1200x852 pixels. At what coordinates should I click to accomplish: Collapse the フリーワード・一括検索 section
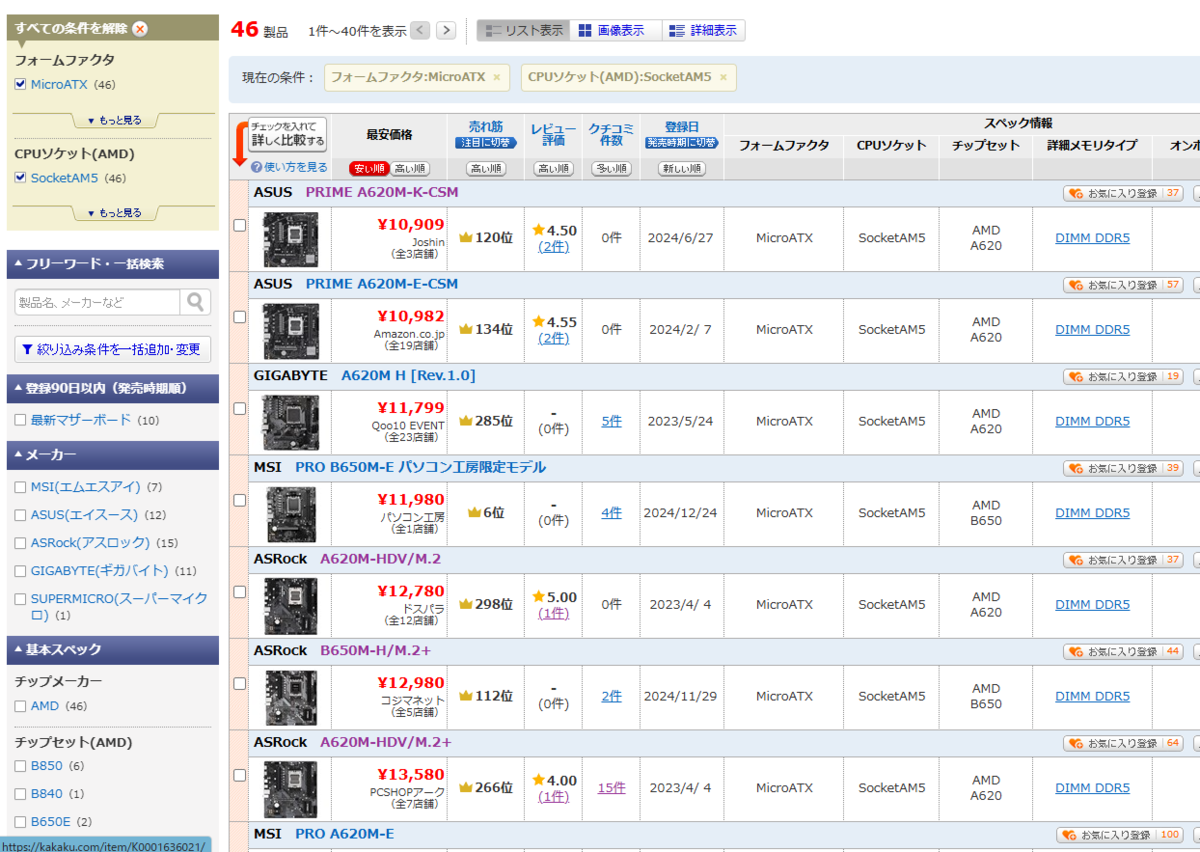(112, 264)
